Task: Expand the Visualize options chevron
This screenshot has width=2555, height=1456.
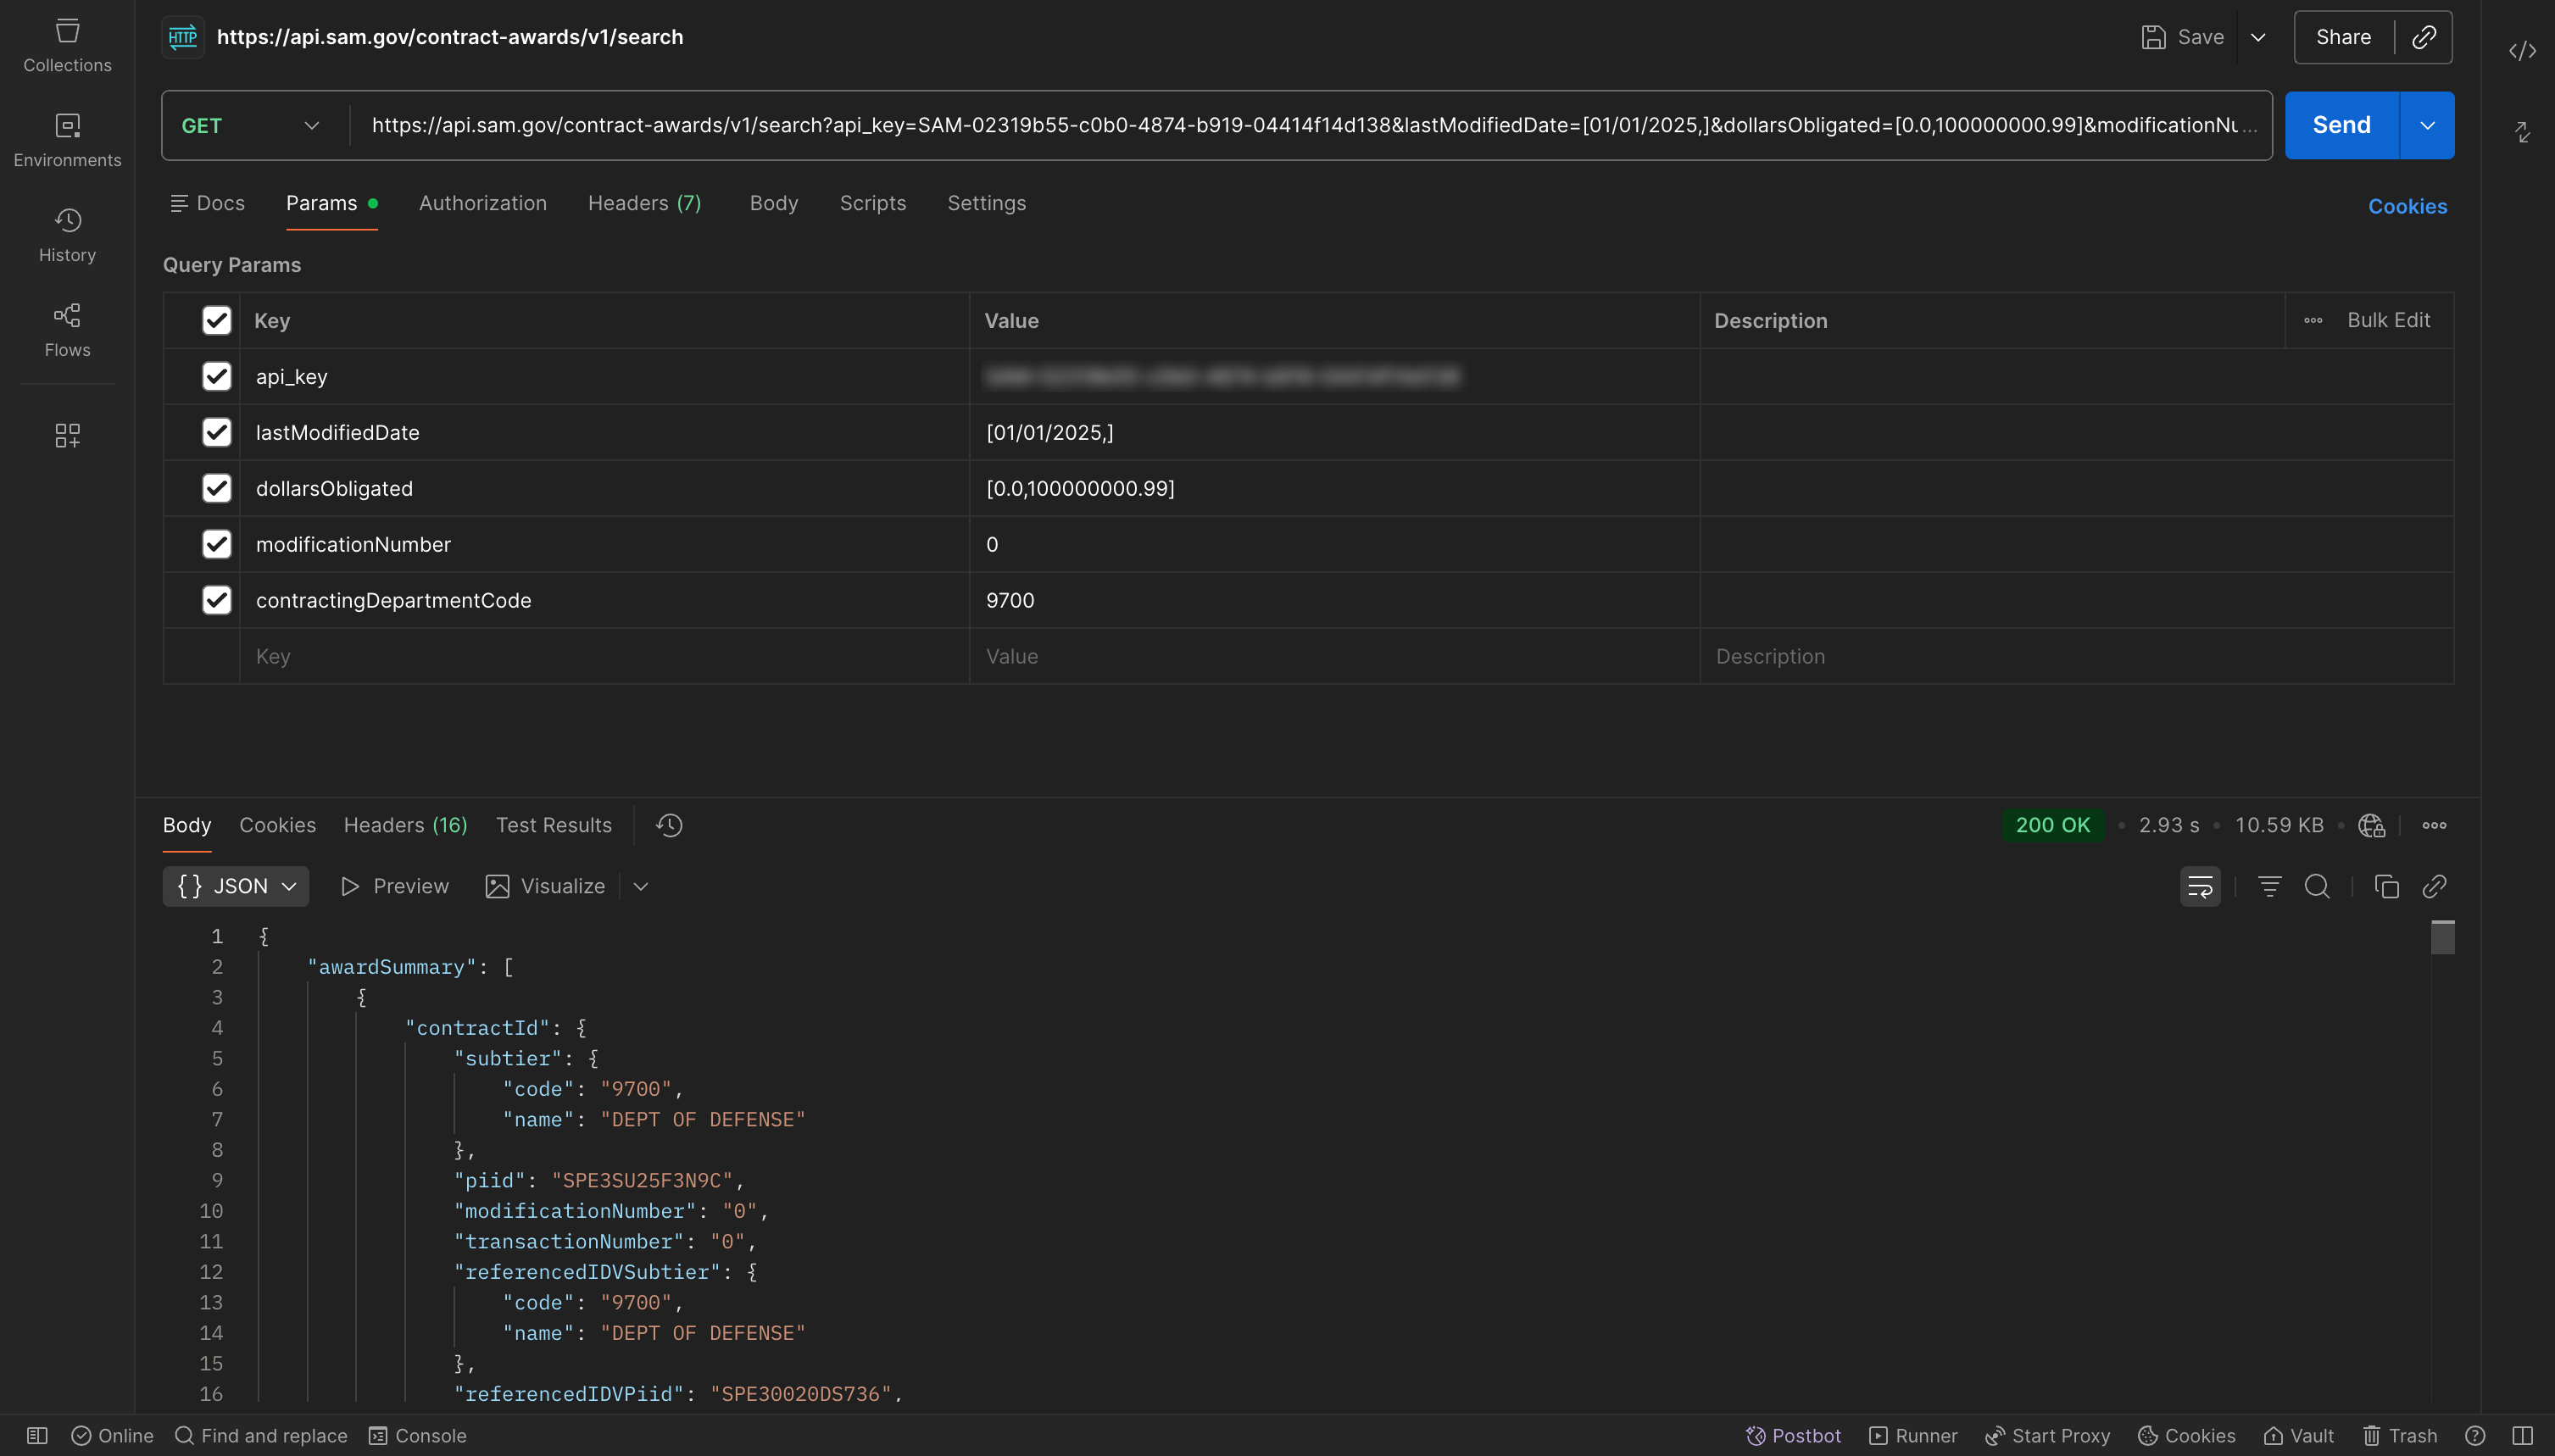Action: pos(641,886)
